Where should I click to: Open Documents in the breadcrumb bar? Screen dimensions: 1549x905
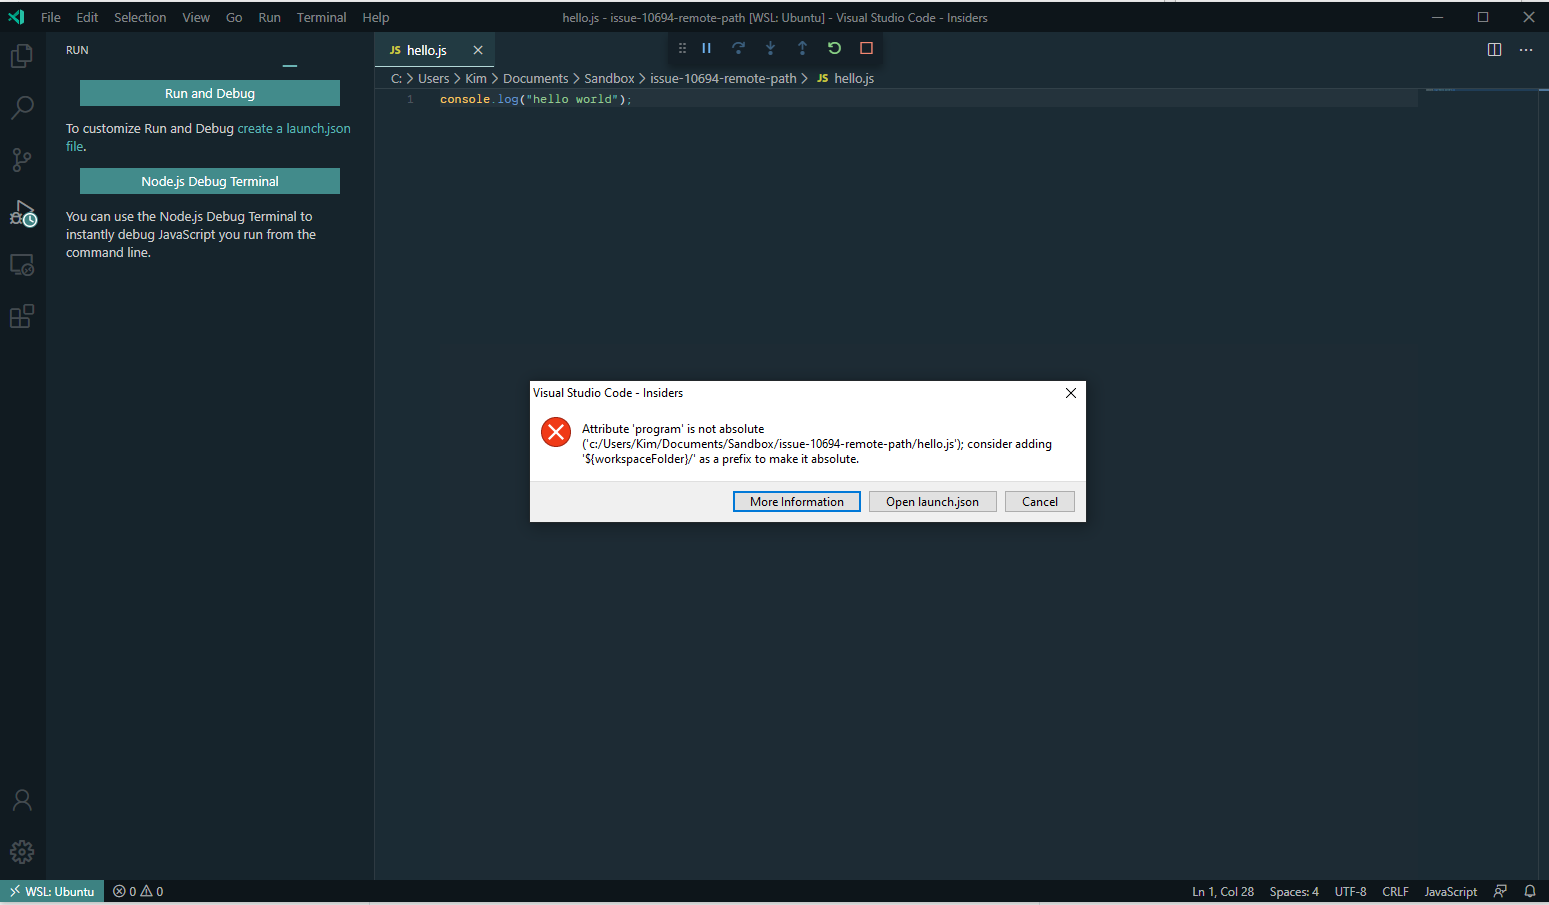click(x=536, y=78)
